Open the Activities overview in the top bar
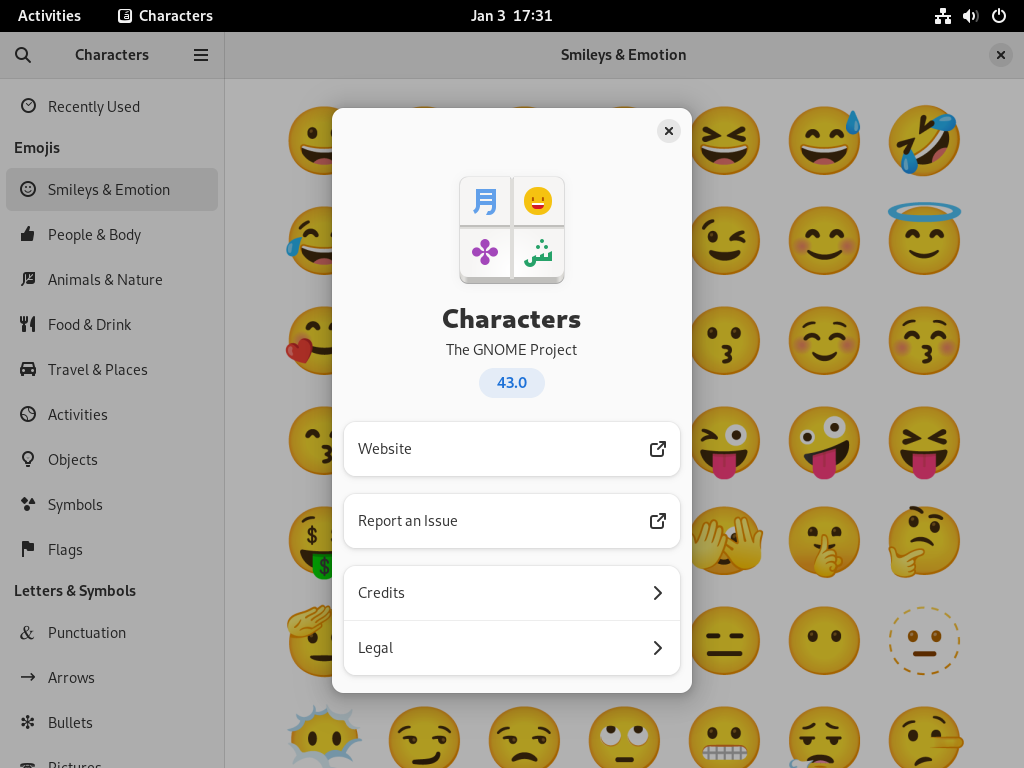 (50, 16)
